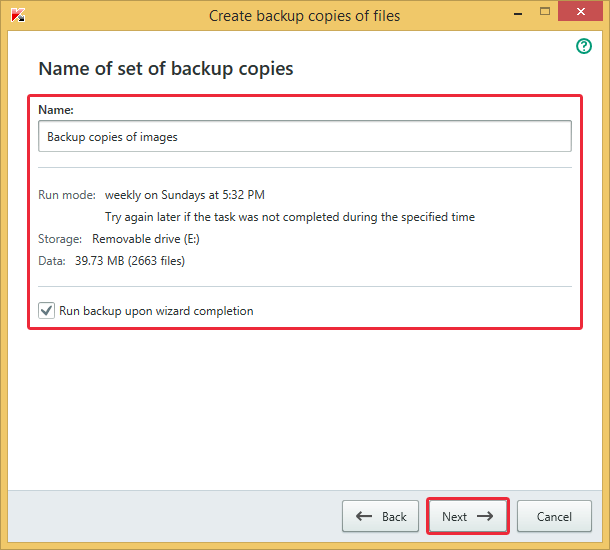Minimize the backup wizard window
This screenshot has width=610, height=550.
click(517, 13)
